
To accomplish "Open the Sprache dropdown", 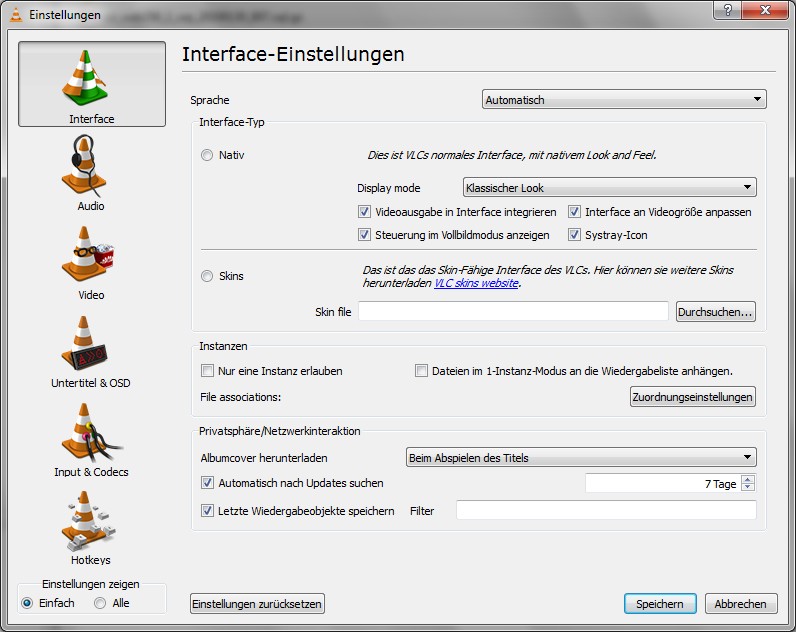I will pyautogui.click(x=623, y=100).
